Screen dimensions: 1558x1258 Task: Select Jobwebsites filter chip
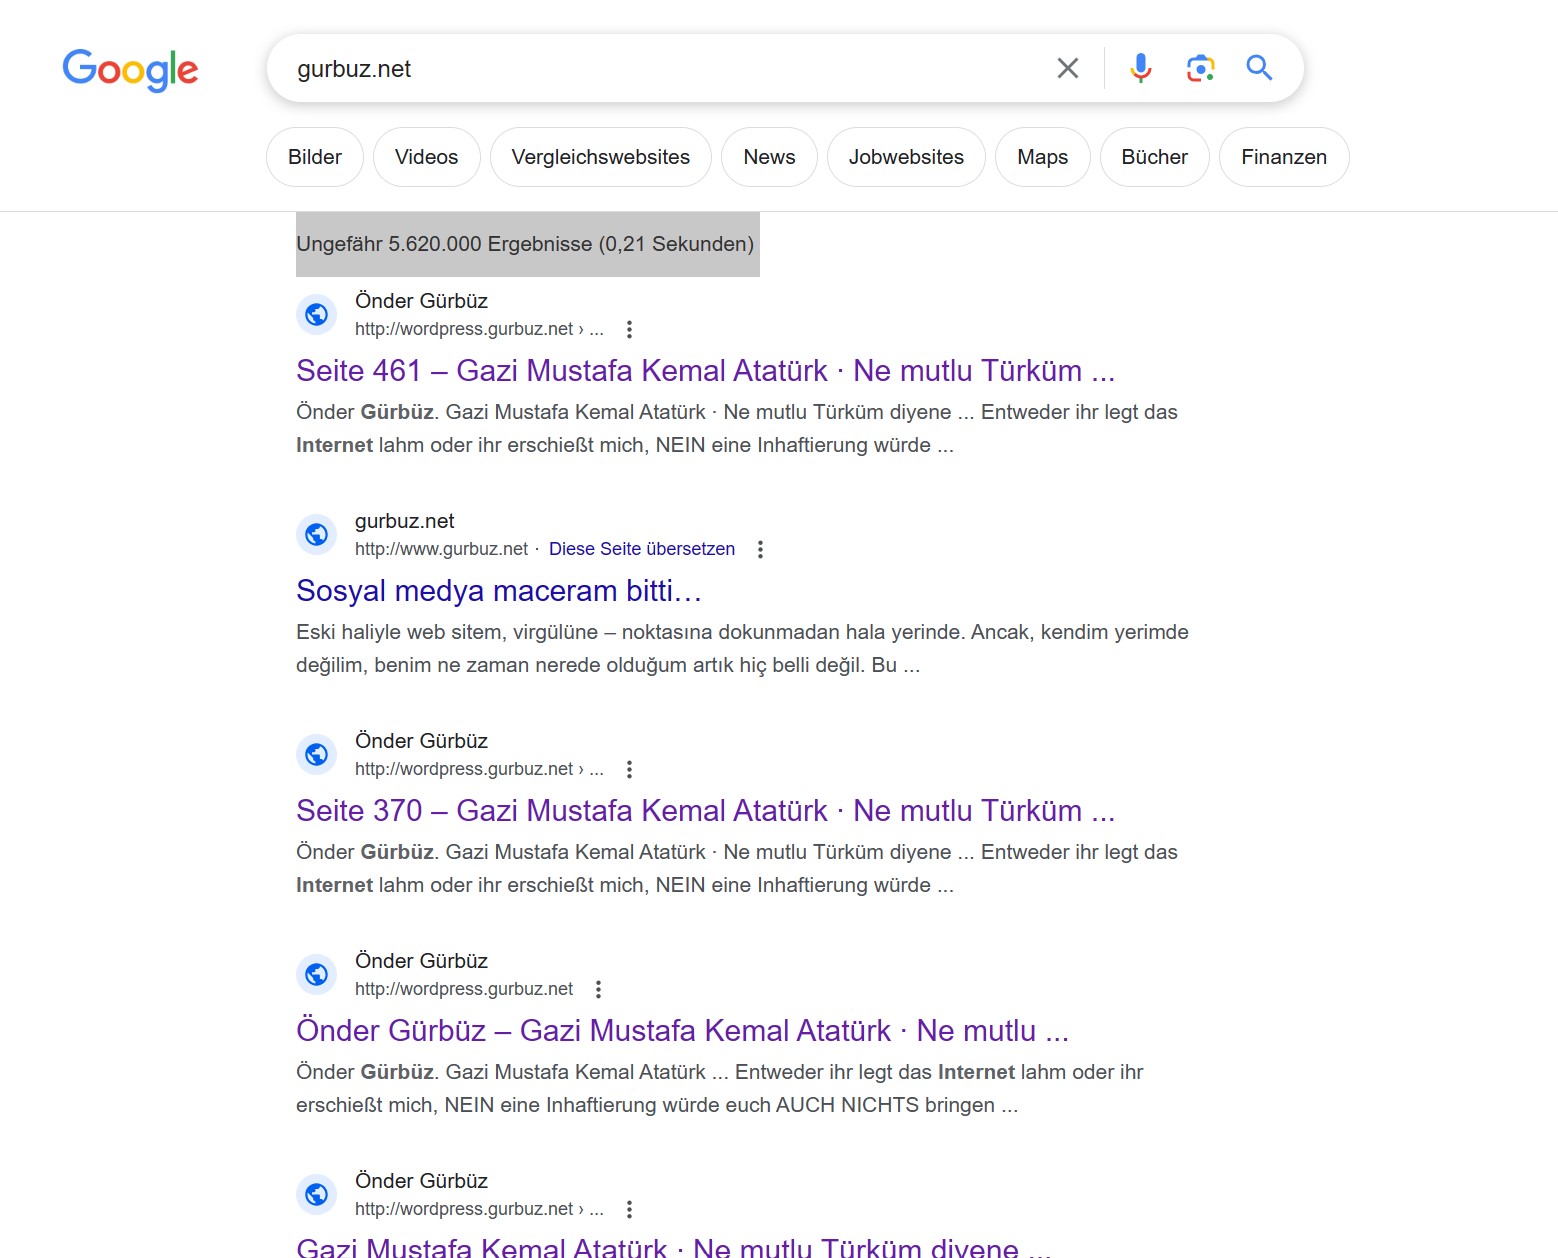(x=906, y=157)
